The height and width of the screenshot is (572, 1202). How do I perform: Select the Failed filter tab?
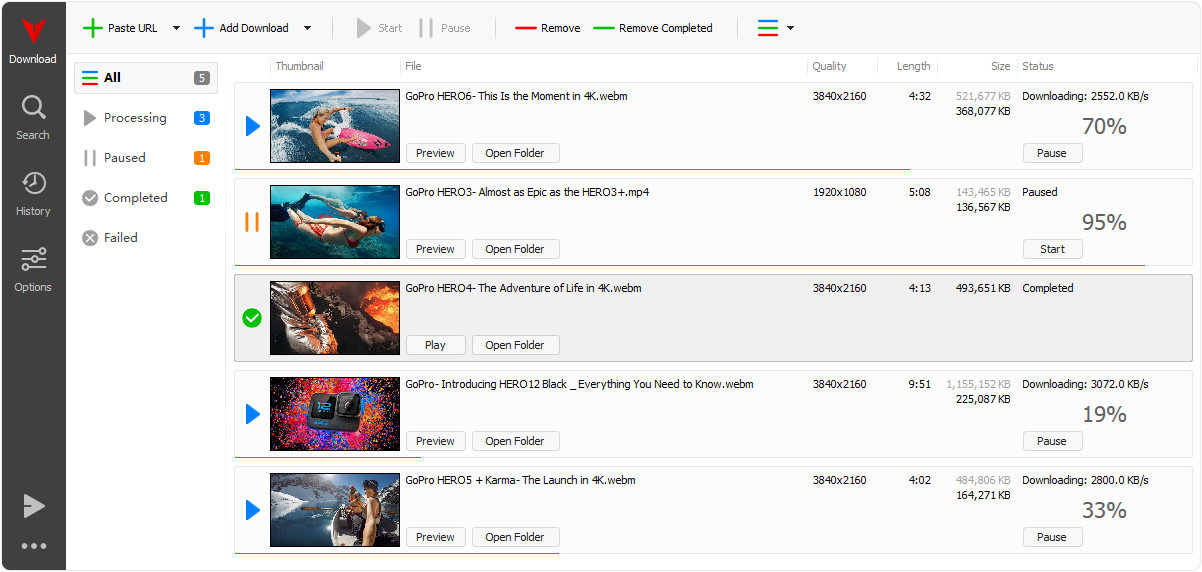click(x=146, y=238)
